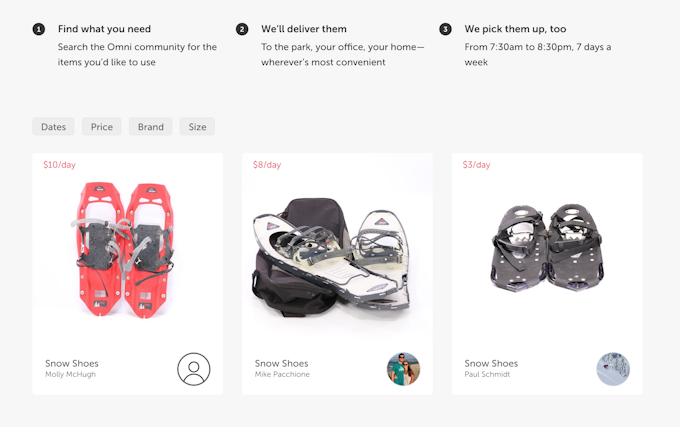The height and width of the screenshot is (427, 680).
Task: Click the $8/day price label
Action: (267, 165)
